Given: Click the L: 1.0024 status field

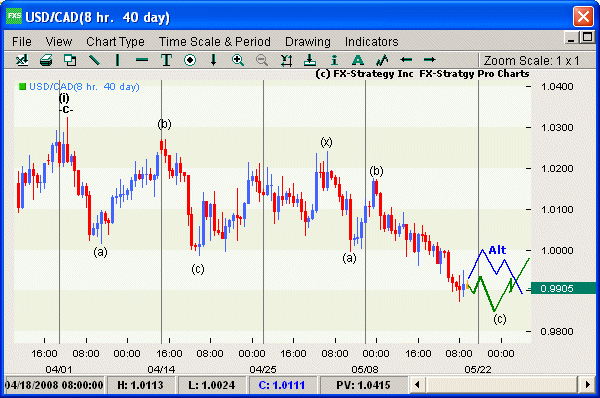Looking at the screenshot, I should 211,385.
